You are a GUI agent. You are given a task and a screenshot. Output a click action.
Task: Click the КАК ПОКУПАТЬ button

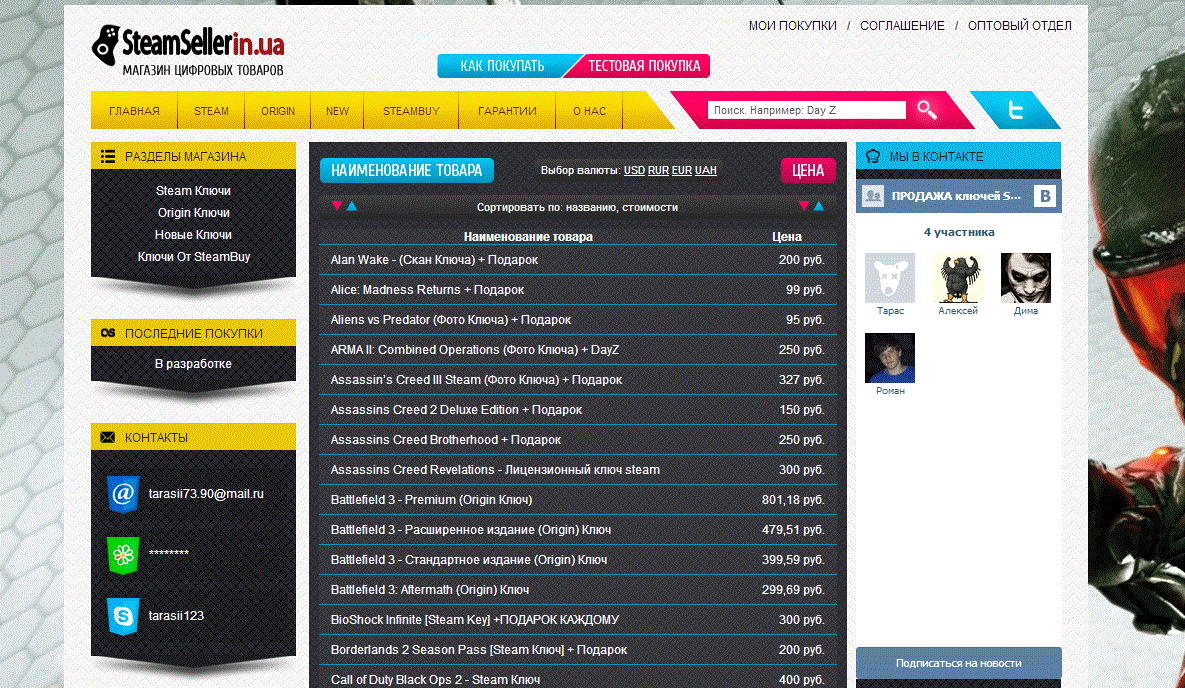(503, 66)
